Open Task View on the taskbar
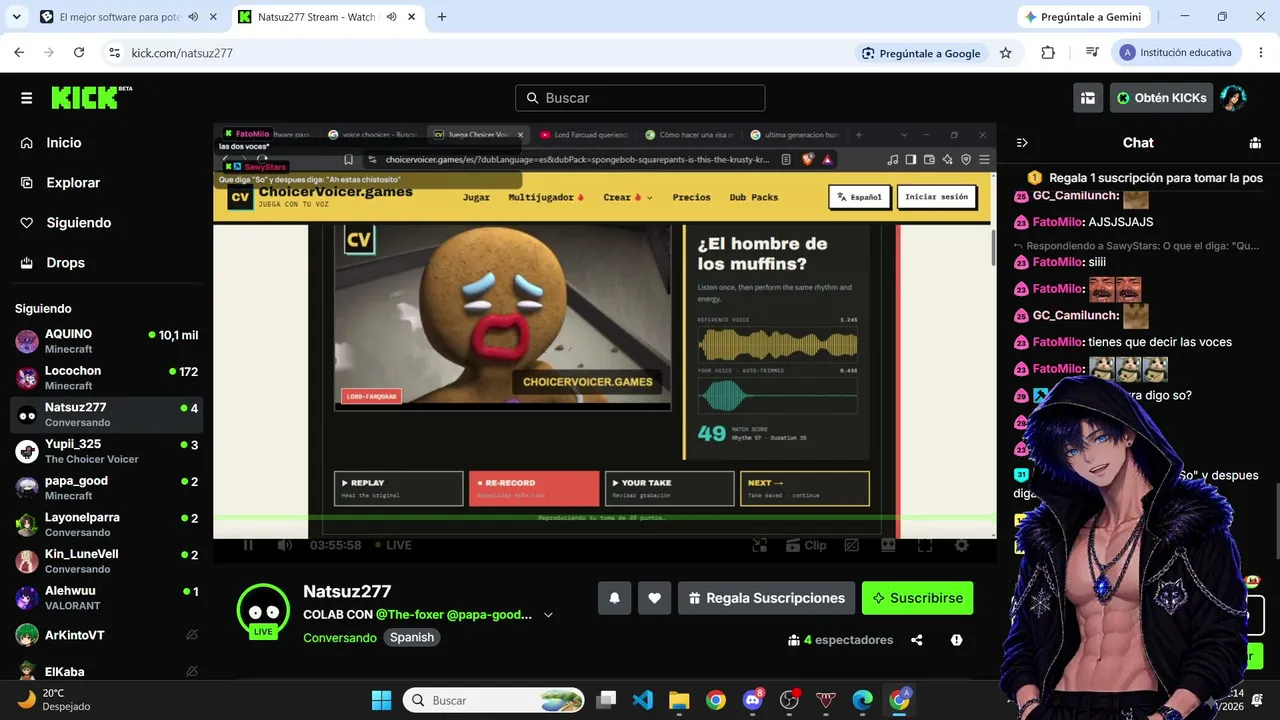 coord(607,700)
